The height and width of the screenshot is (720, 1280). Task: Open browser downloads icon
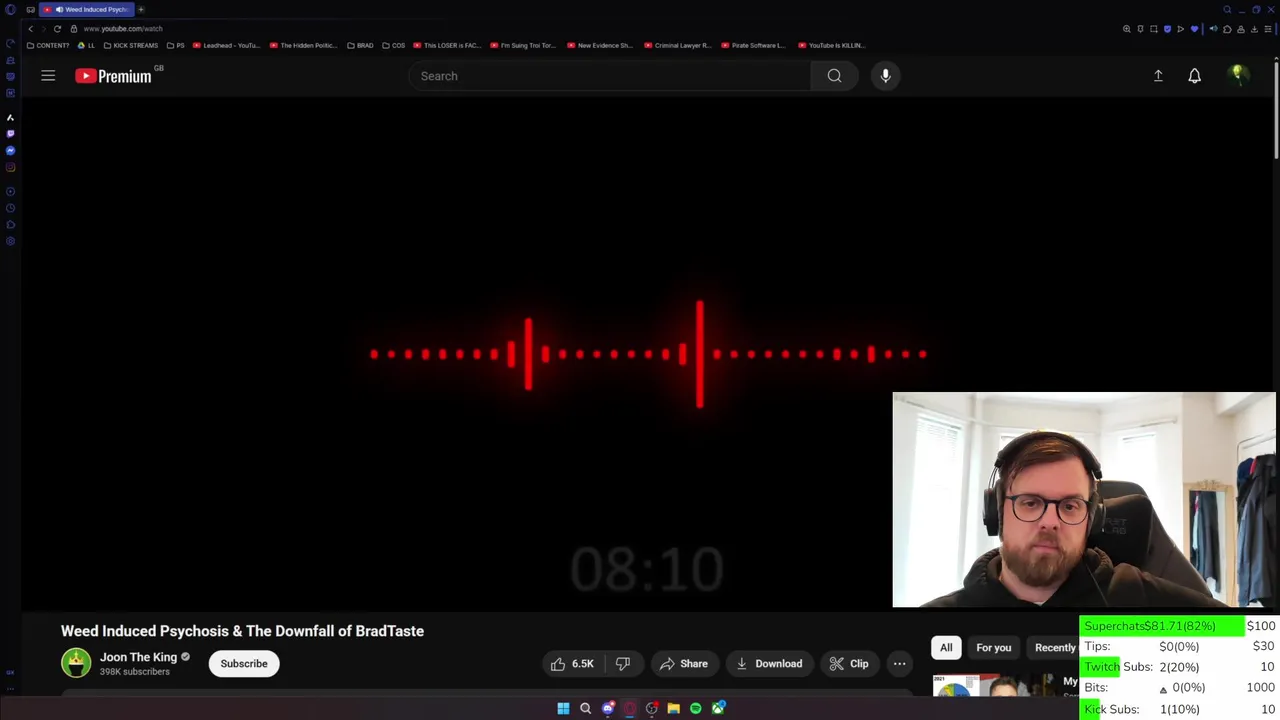(x=1254, y=29)
